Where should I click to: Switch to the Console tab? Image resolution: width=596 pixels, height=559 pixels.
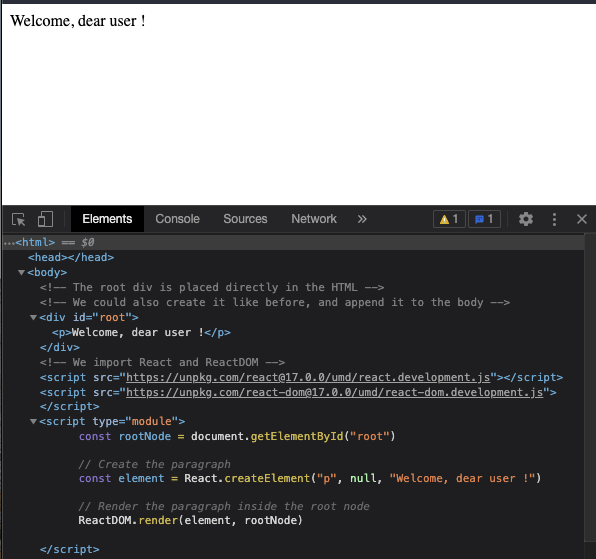pyautogui.click(x=177, y=219)
